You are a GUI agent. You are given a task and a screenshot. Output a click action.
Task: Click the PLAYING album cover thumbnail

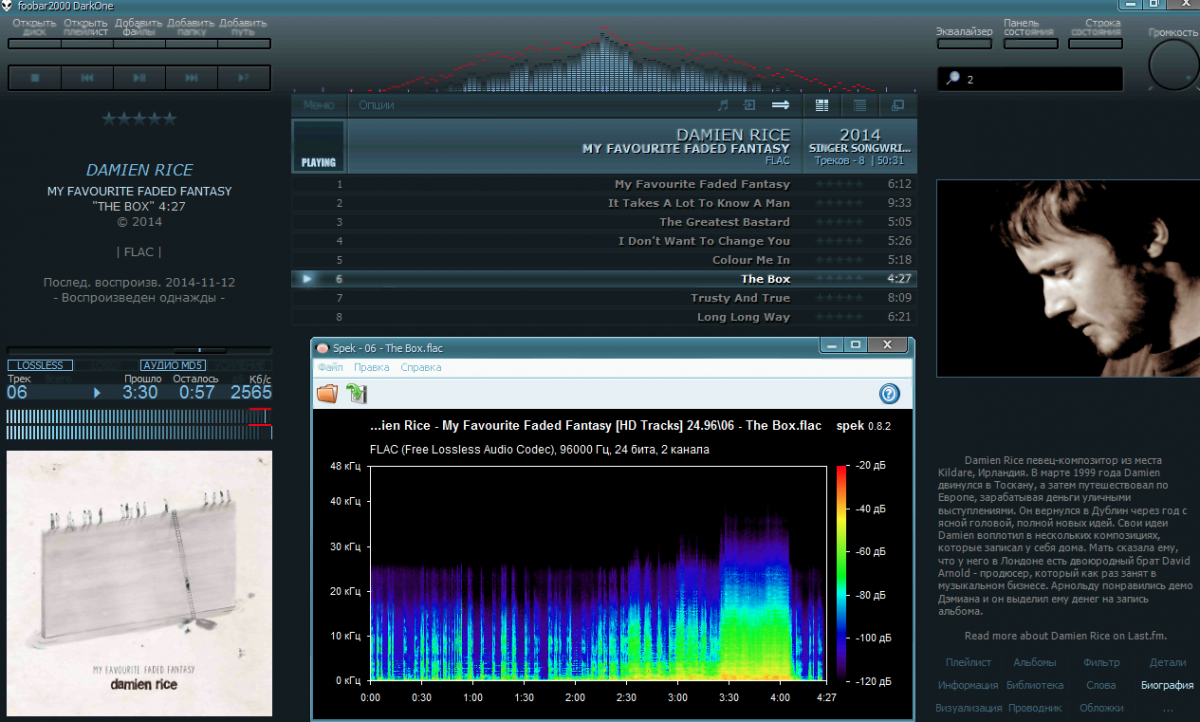point(319,146)
